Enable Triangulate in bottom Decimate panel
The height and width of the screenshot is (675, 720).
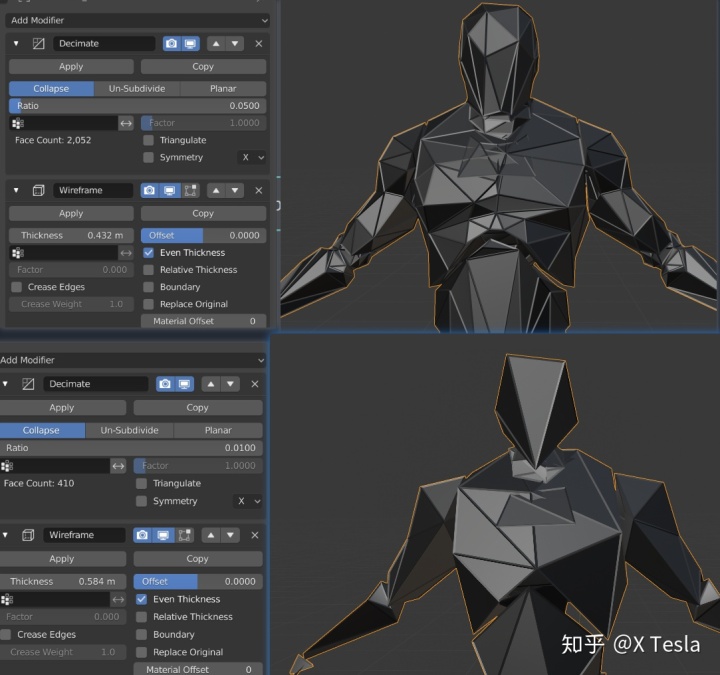(x=141, y=484)
